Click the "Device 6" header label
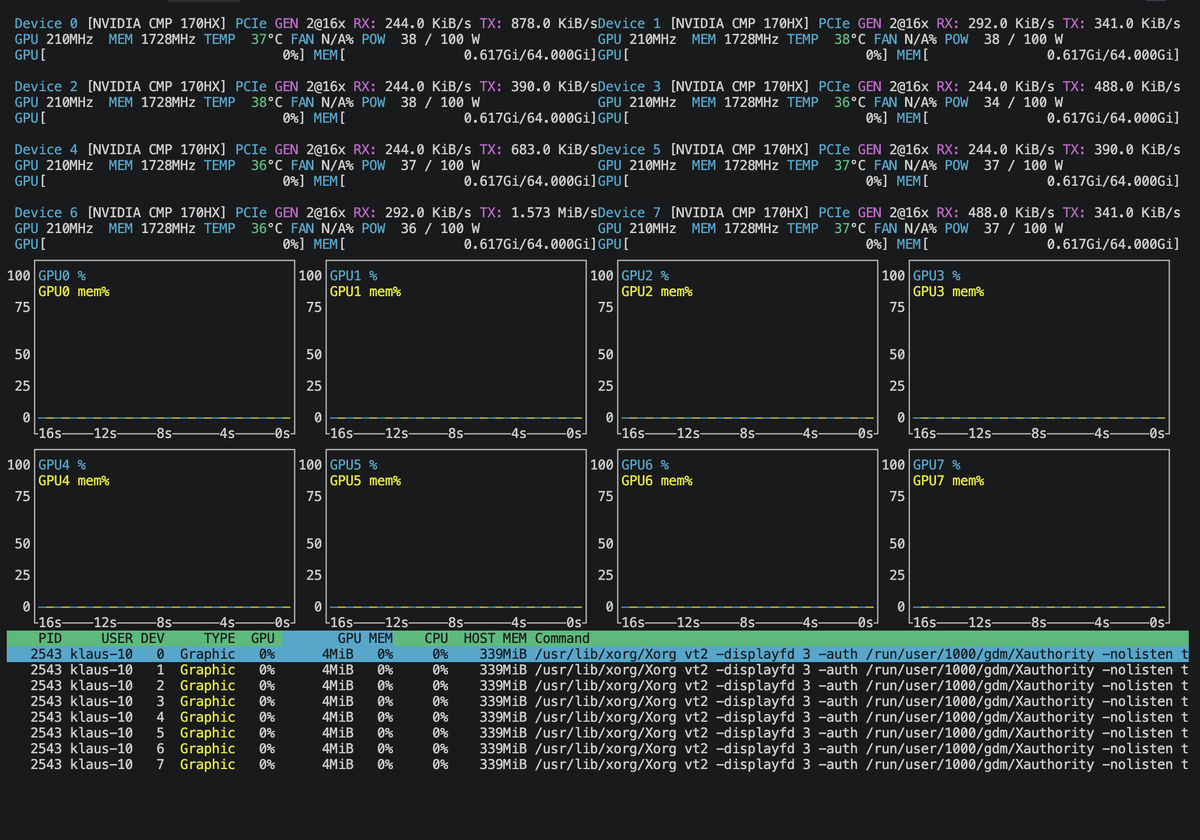This screenshot has width=1200, height=840. click(47, 213)
